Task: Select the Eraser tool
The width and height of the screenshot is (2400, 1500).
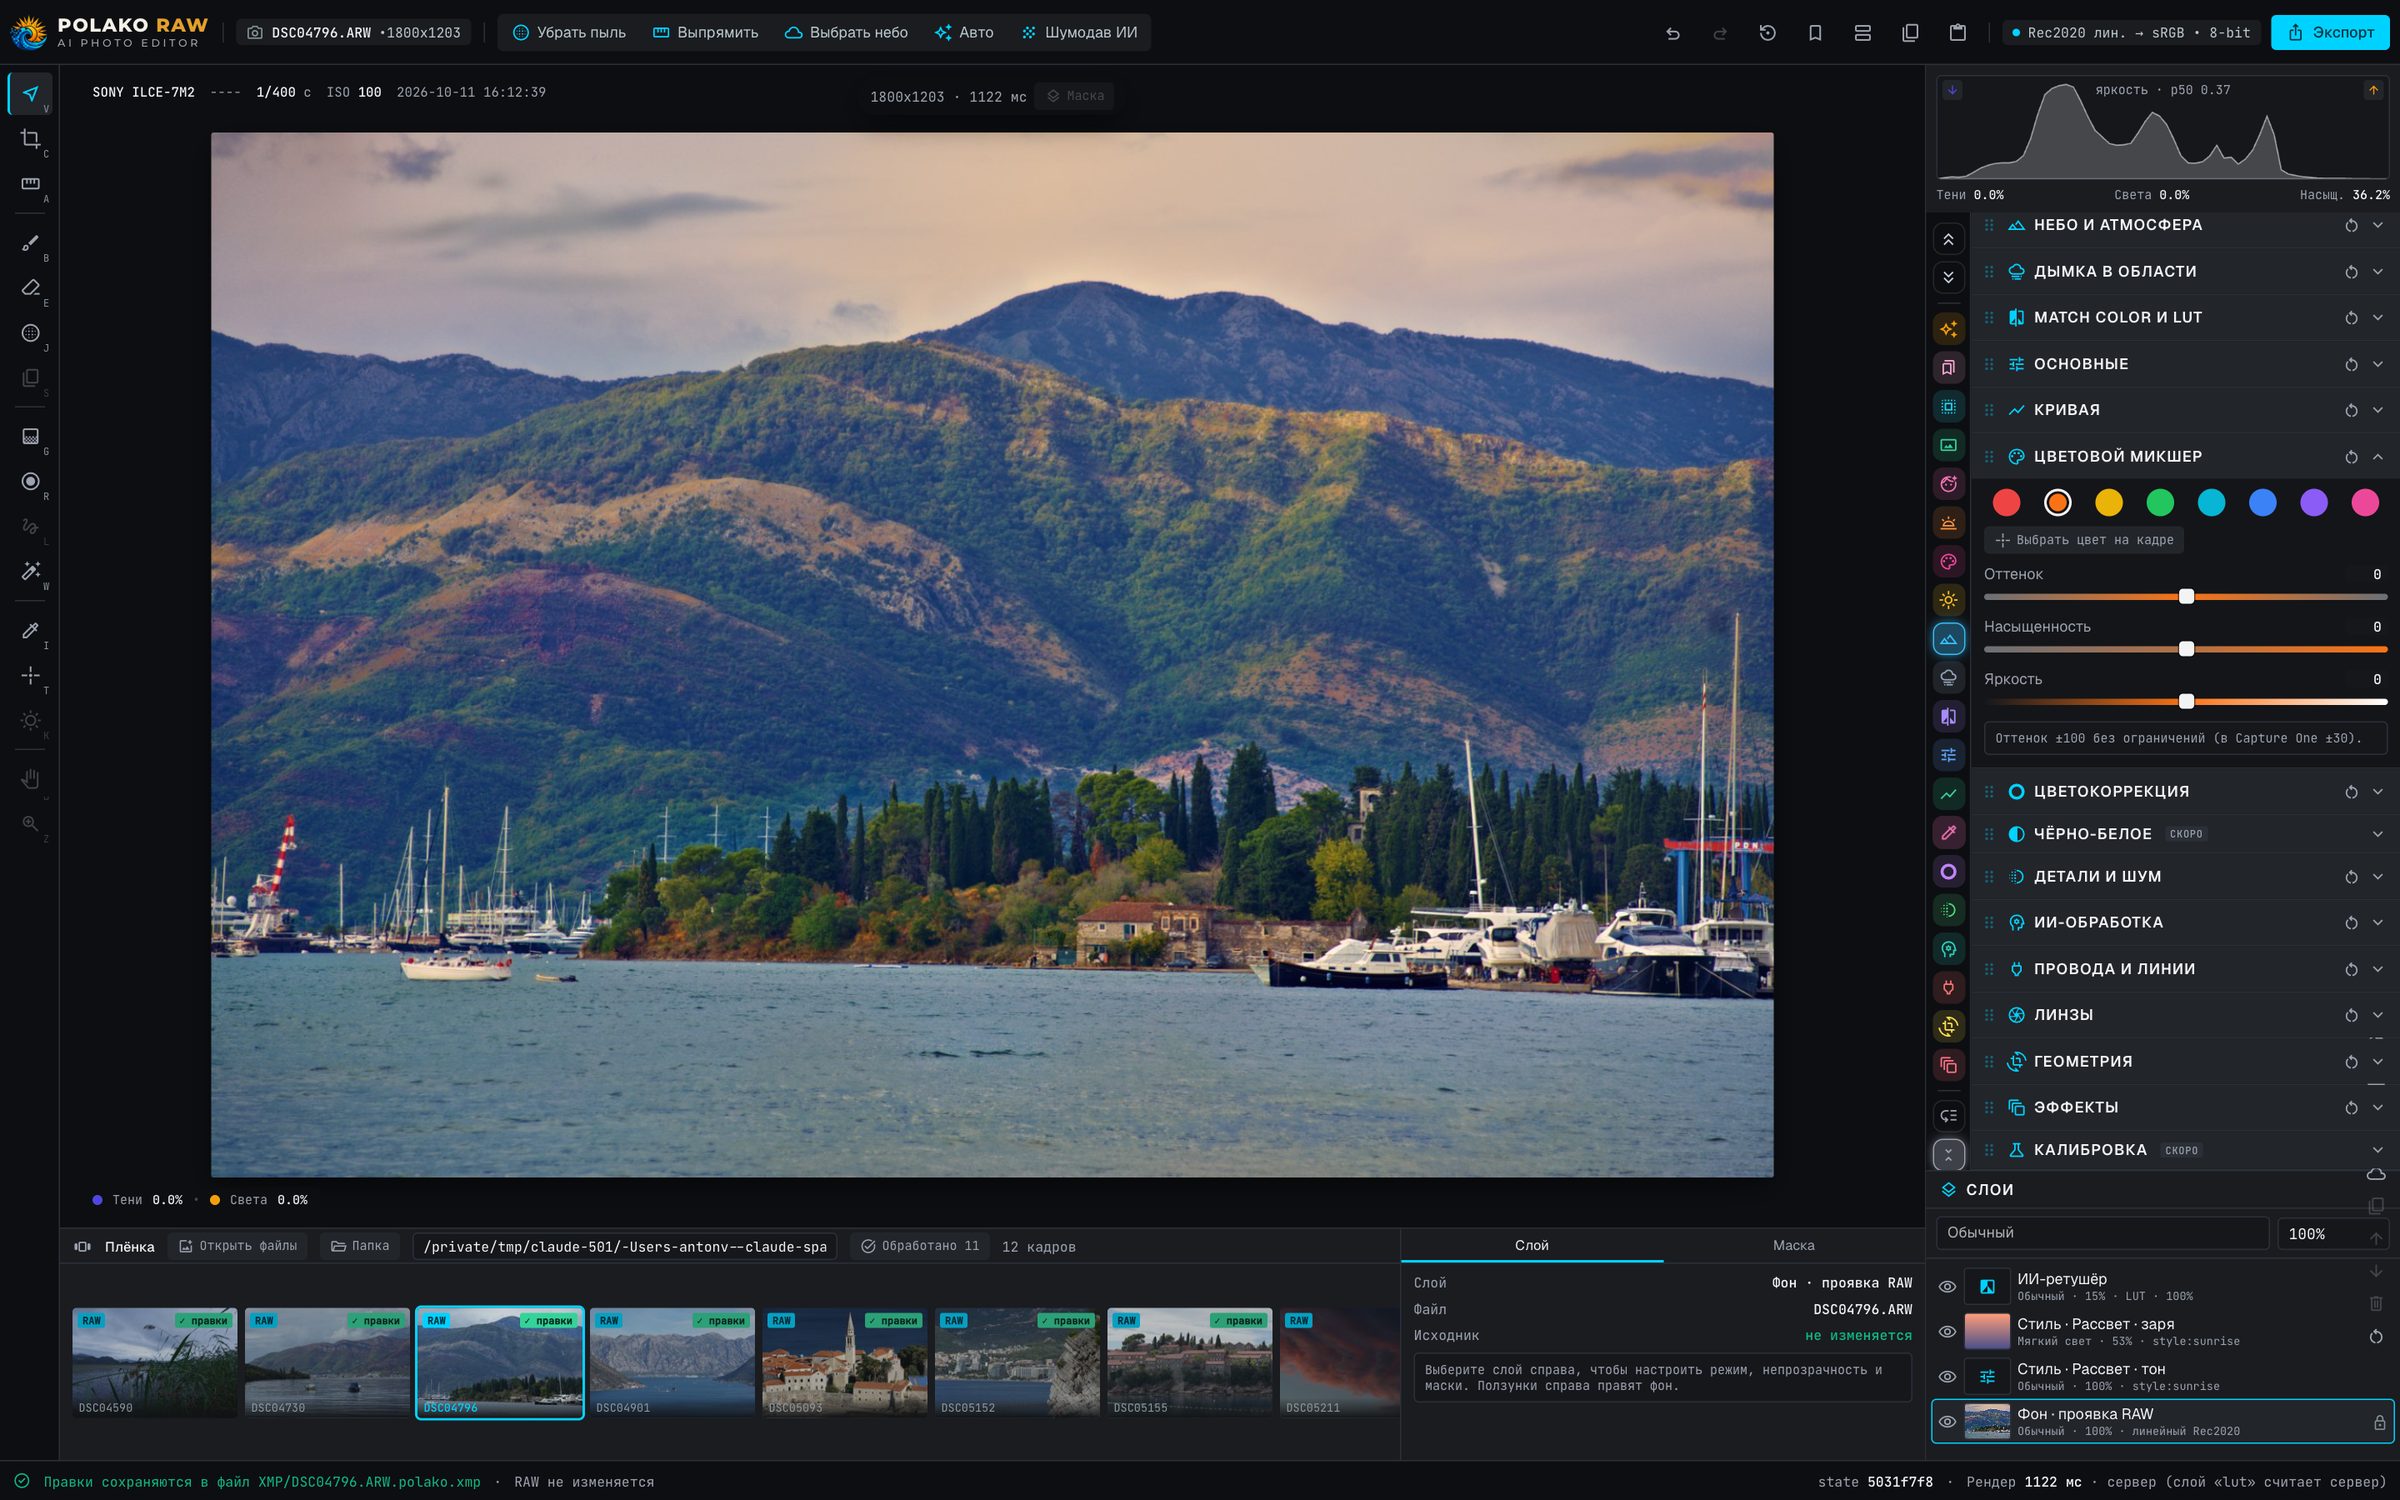Action: (30, 288)
